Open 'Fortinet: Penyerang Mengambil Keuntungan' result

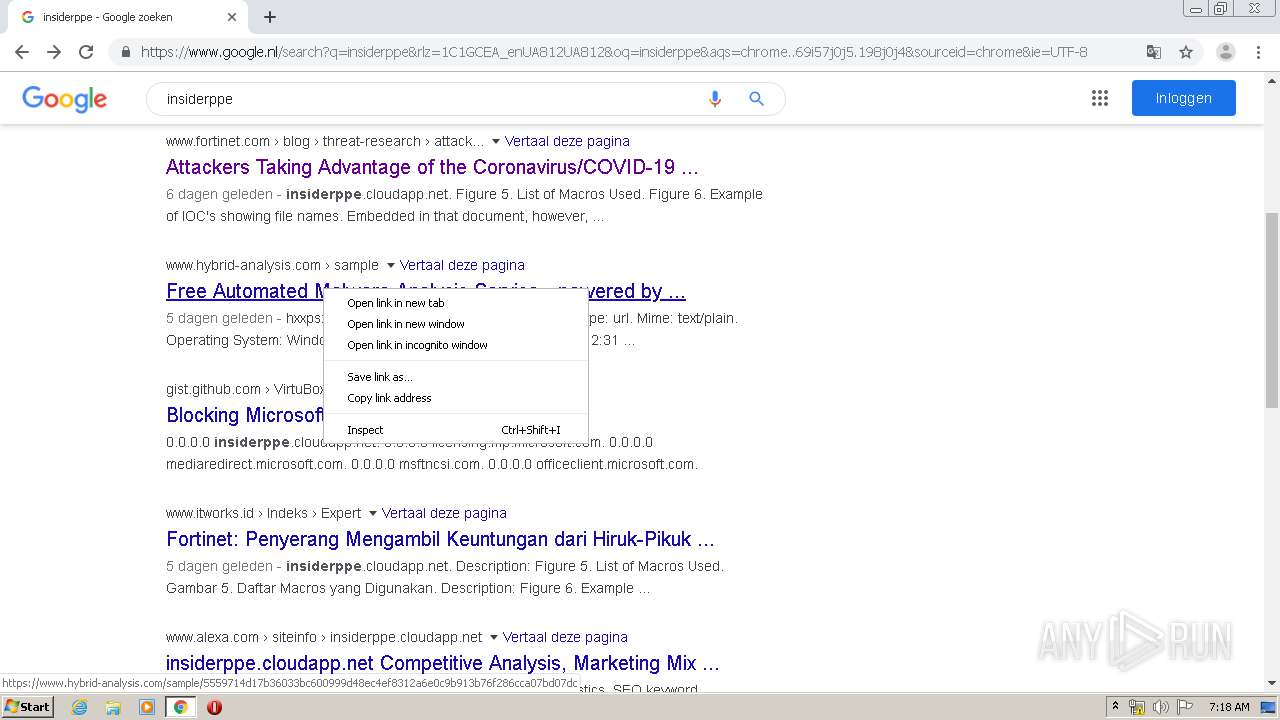pos(440,539)
